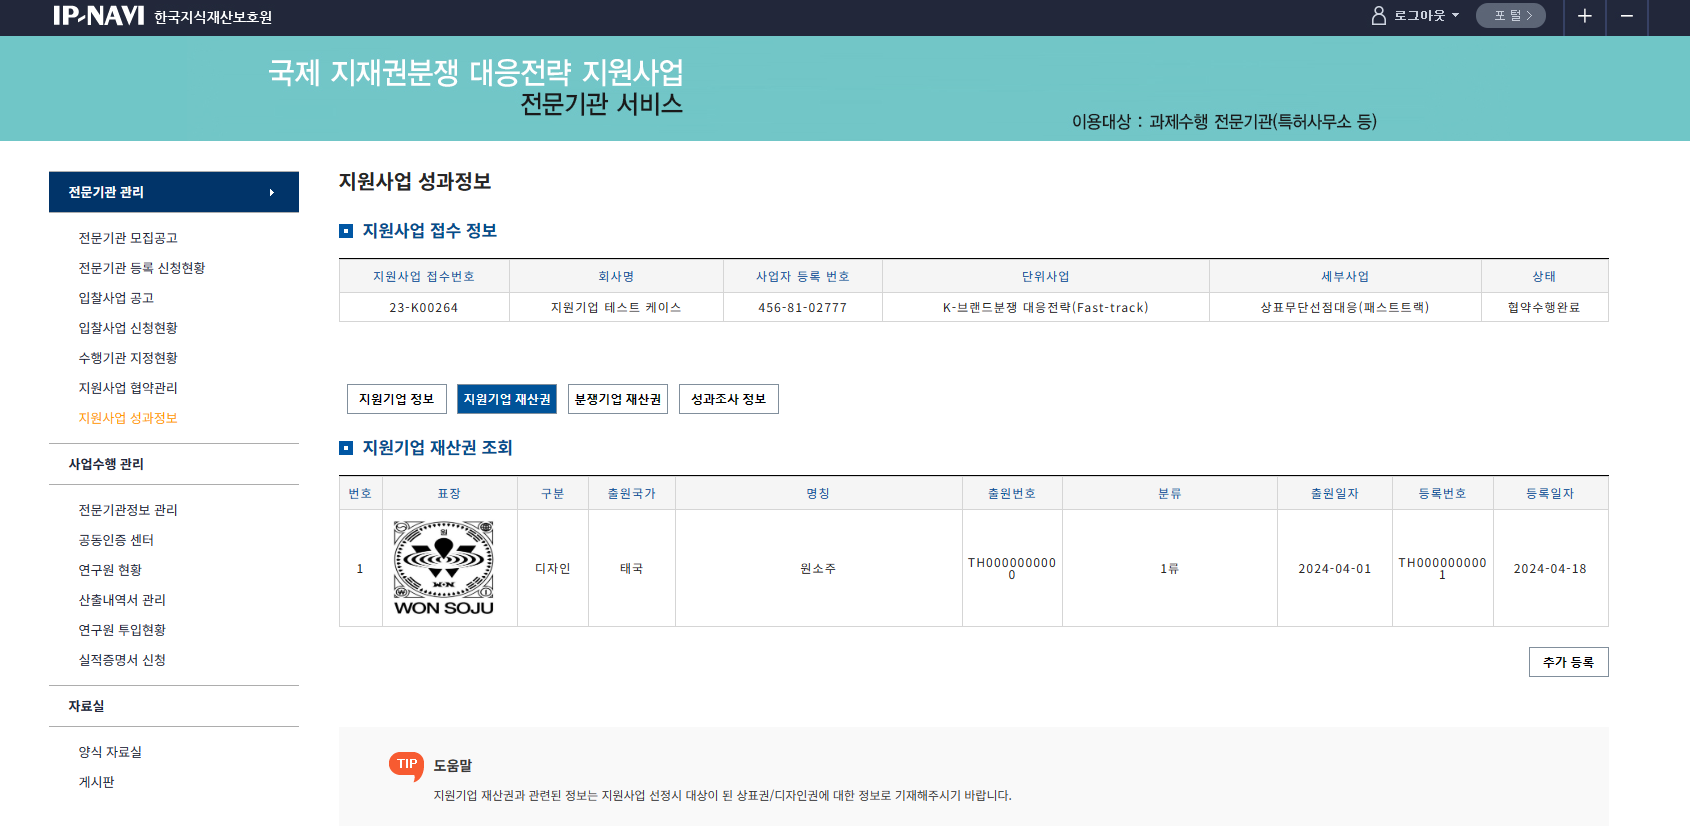Navigate to 양식 자료실 page

tap(110, 752)
